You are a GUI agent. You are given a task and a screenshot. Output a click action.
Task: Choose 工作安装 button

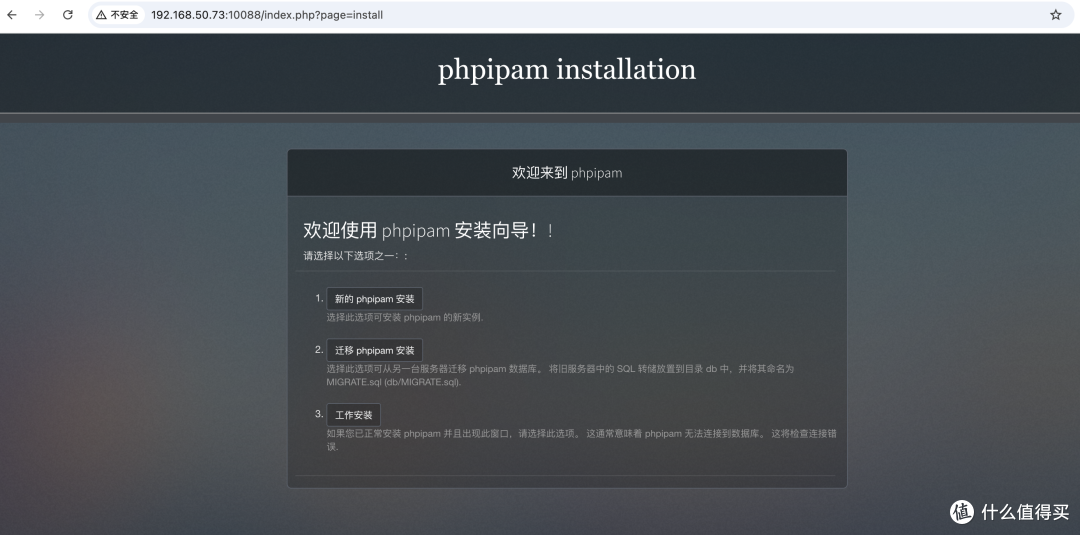[x=353, y=415]
